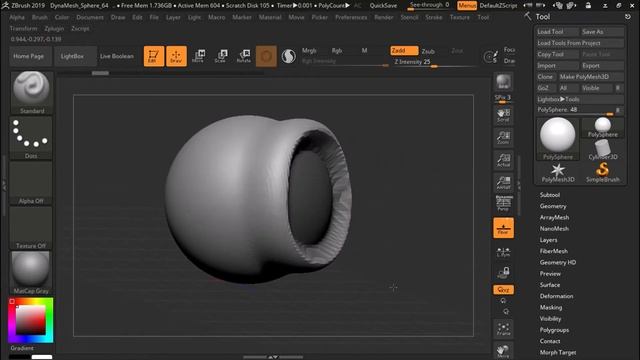640x360 pixels.
Task: Toggle Edit mode button
Action: pyautogui.click(x=154, y=56)
